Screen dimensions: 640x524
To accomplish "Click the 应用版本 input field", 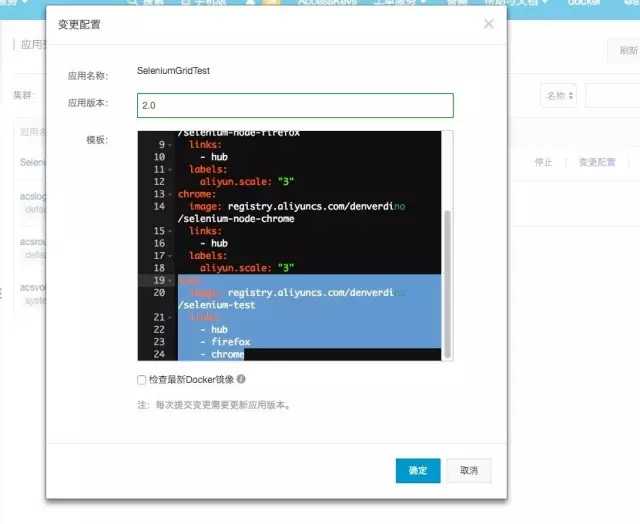I will click(x=295, y=105).
